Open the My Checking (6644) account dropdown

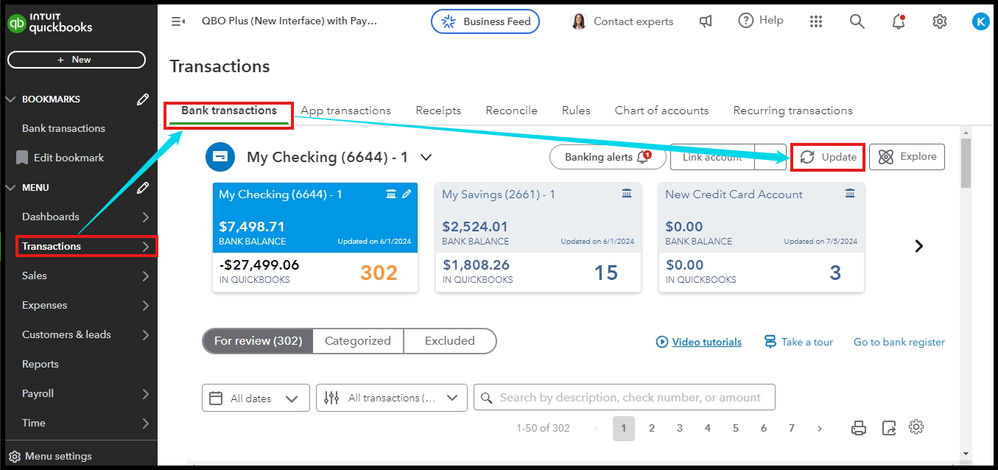point(426,157)
